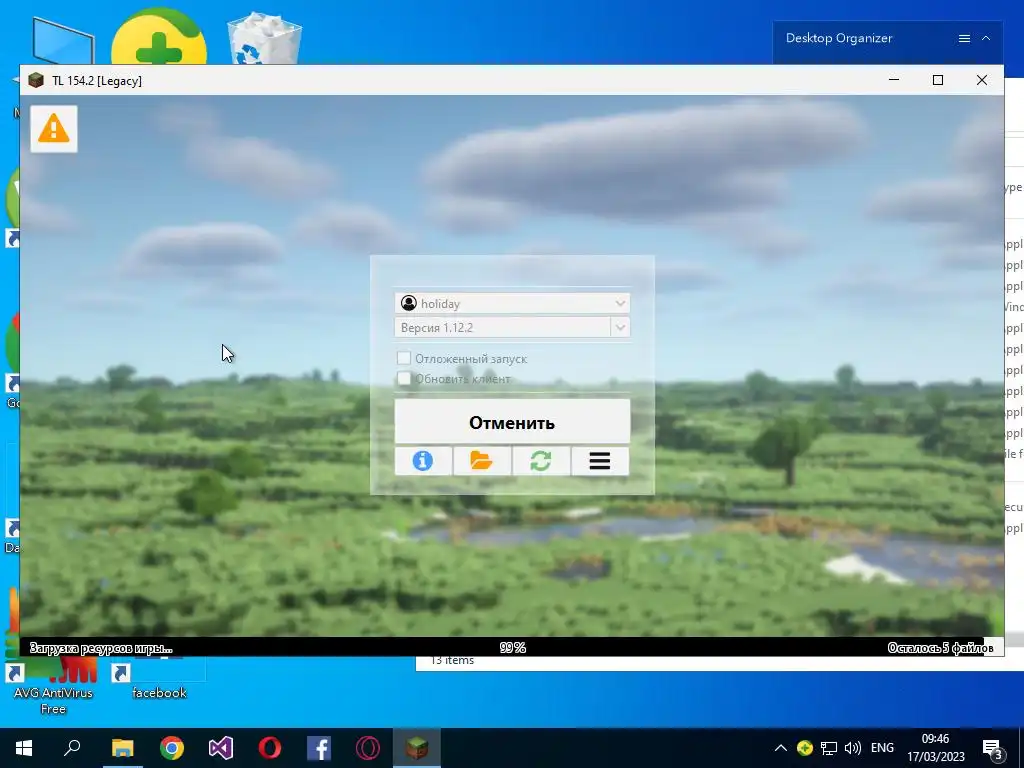
Task: Close the TL 154.2 launcher window
Action: [x=982, y=80]
